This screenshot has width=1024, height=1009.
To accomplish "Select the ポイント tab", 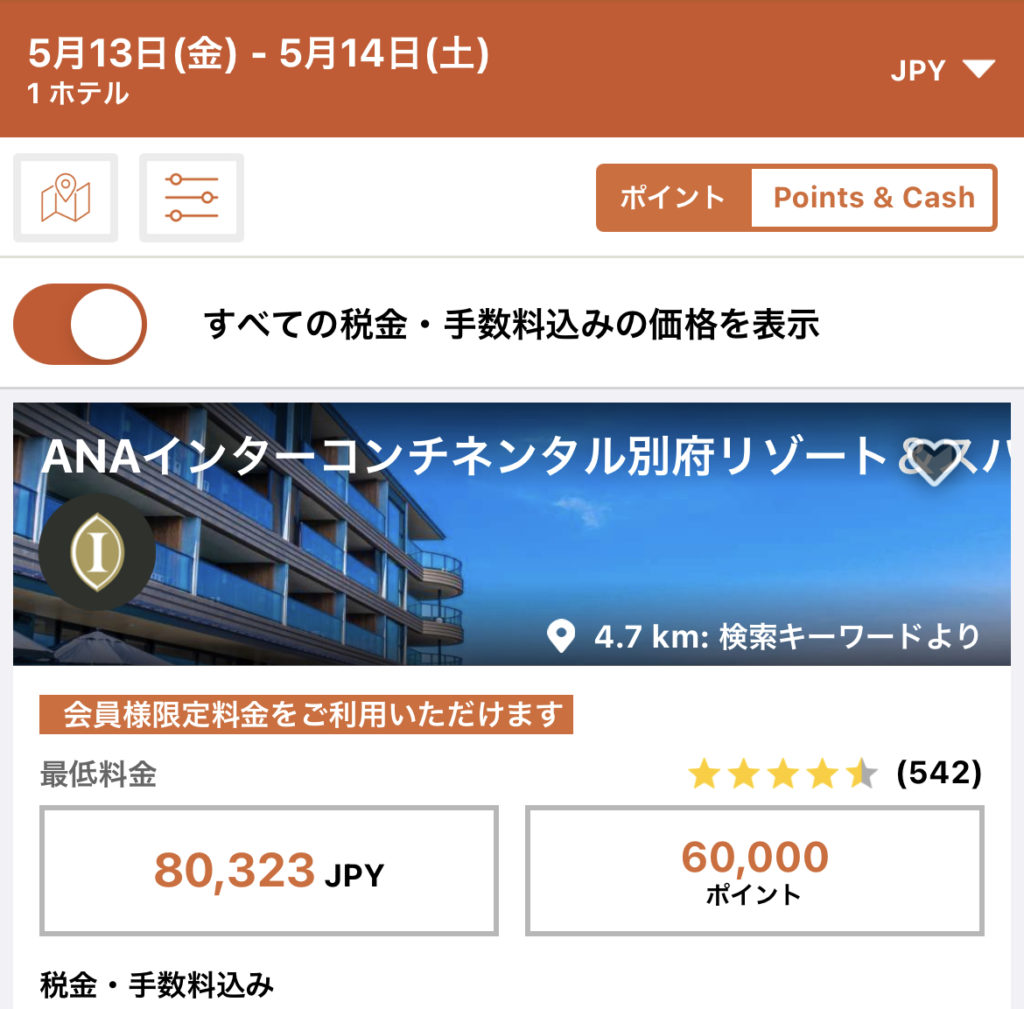I will (672, 198).
